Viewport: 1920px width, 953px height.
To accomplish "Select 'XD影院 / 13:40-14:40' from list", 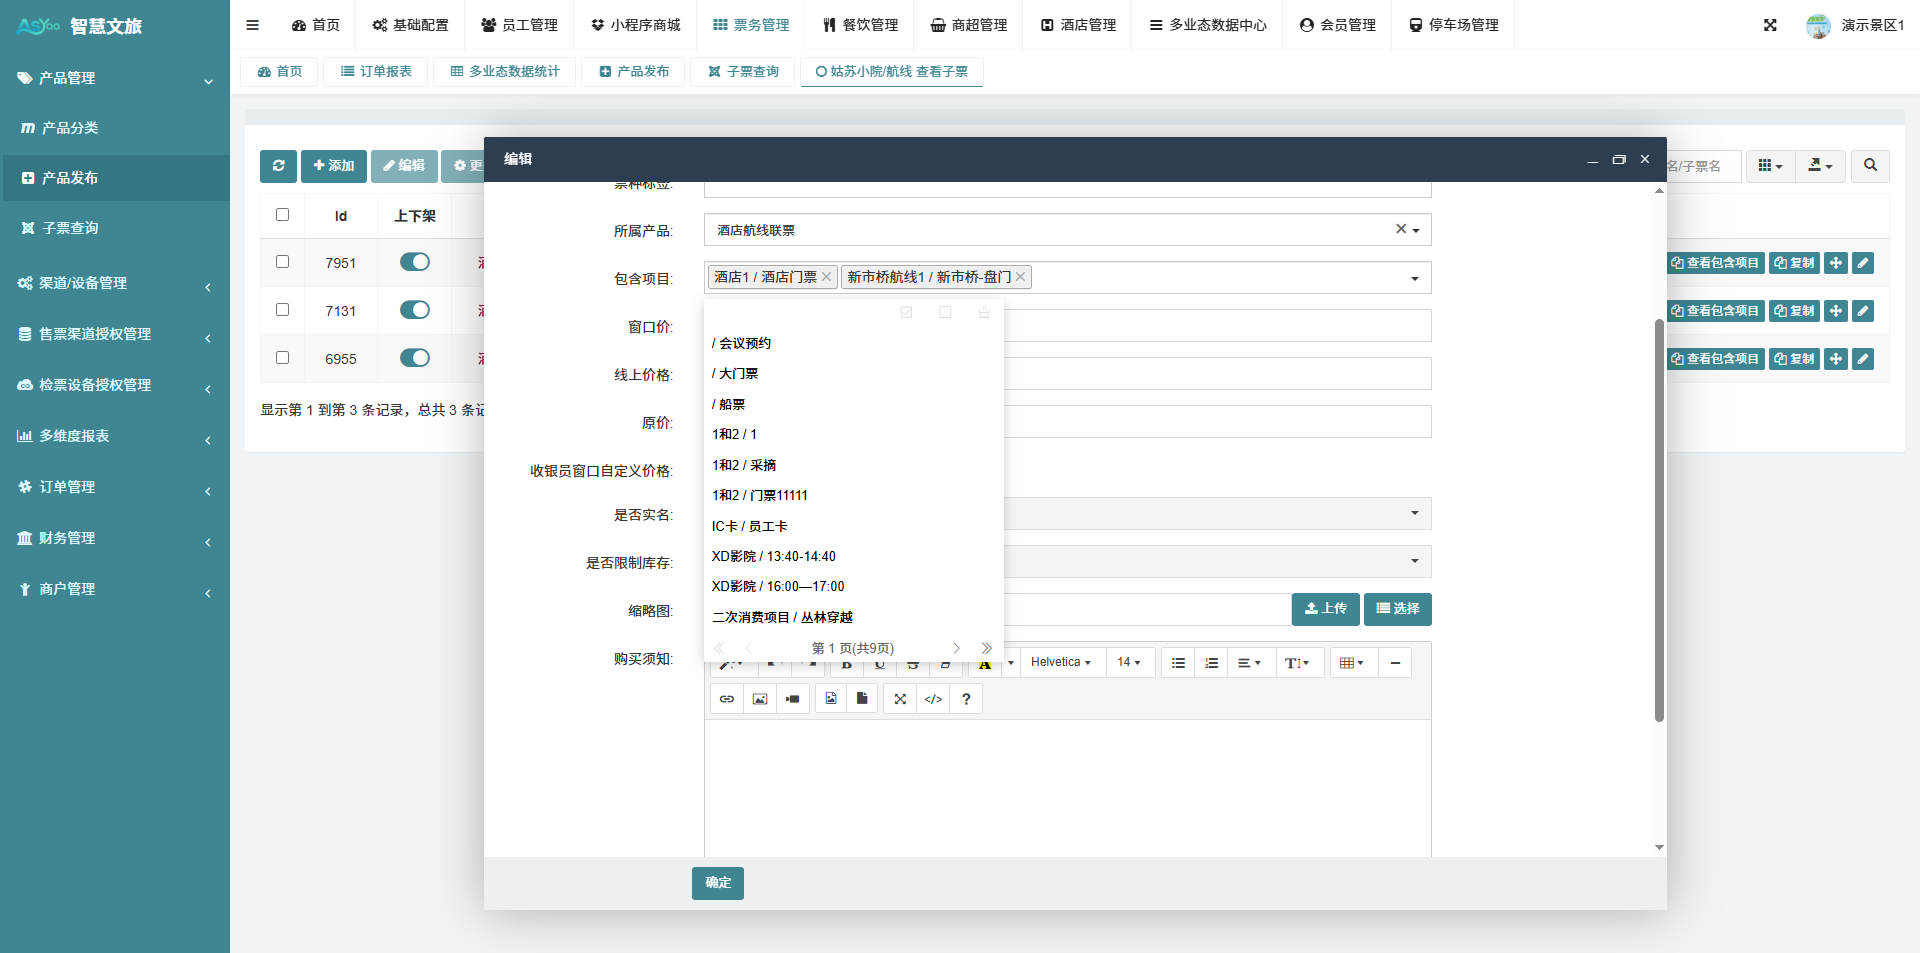I will pos(853,557).
